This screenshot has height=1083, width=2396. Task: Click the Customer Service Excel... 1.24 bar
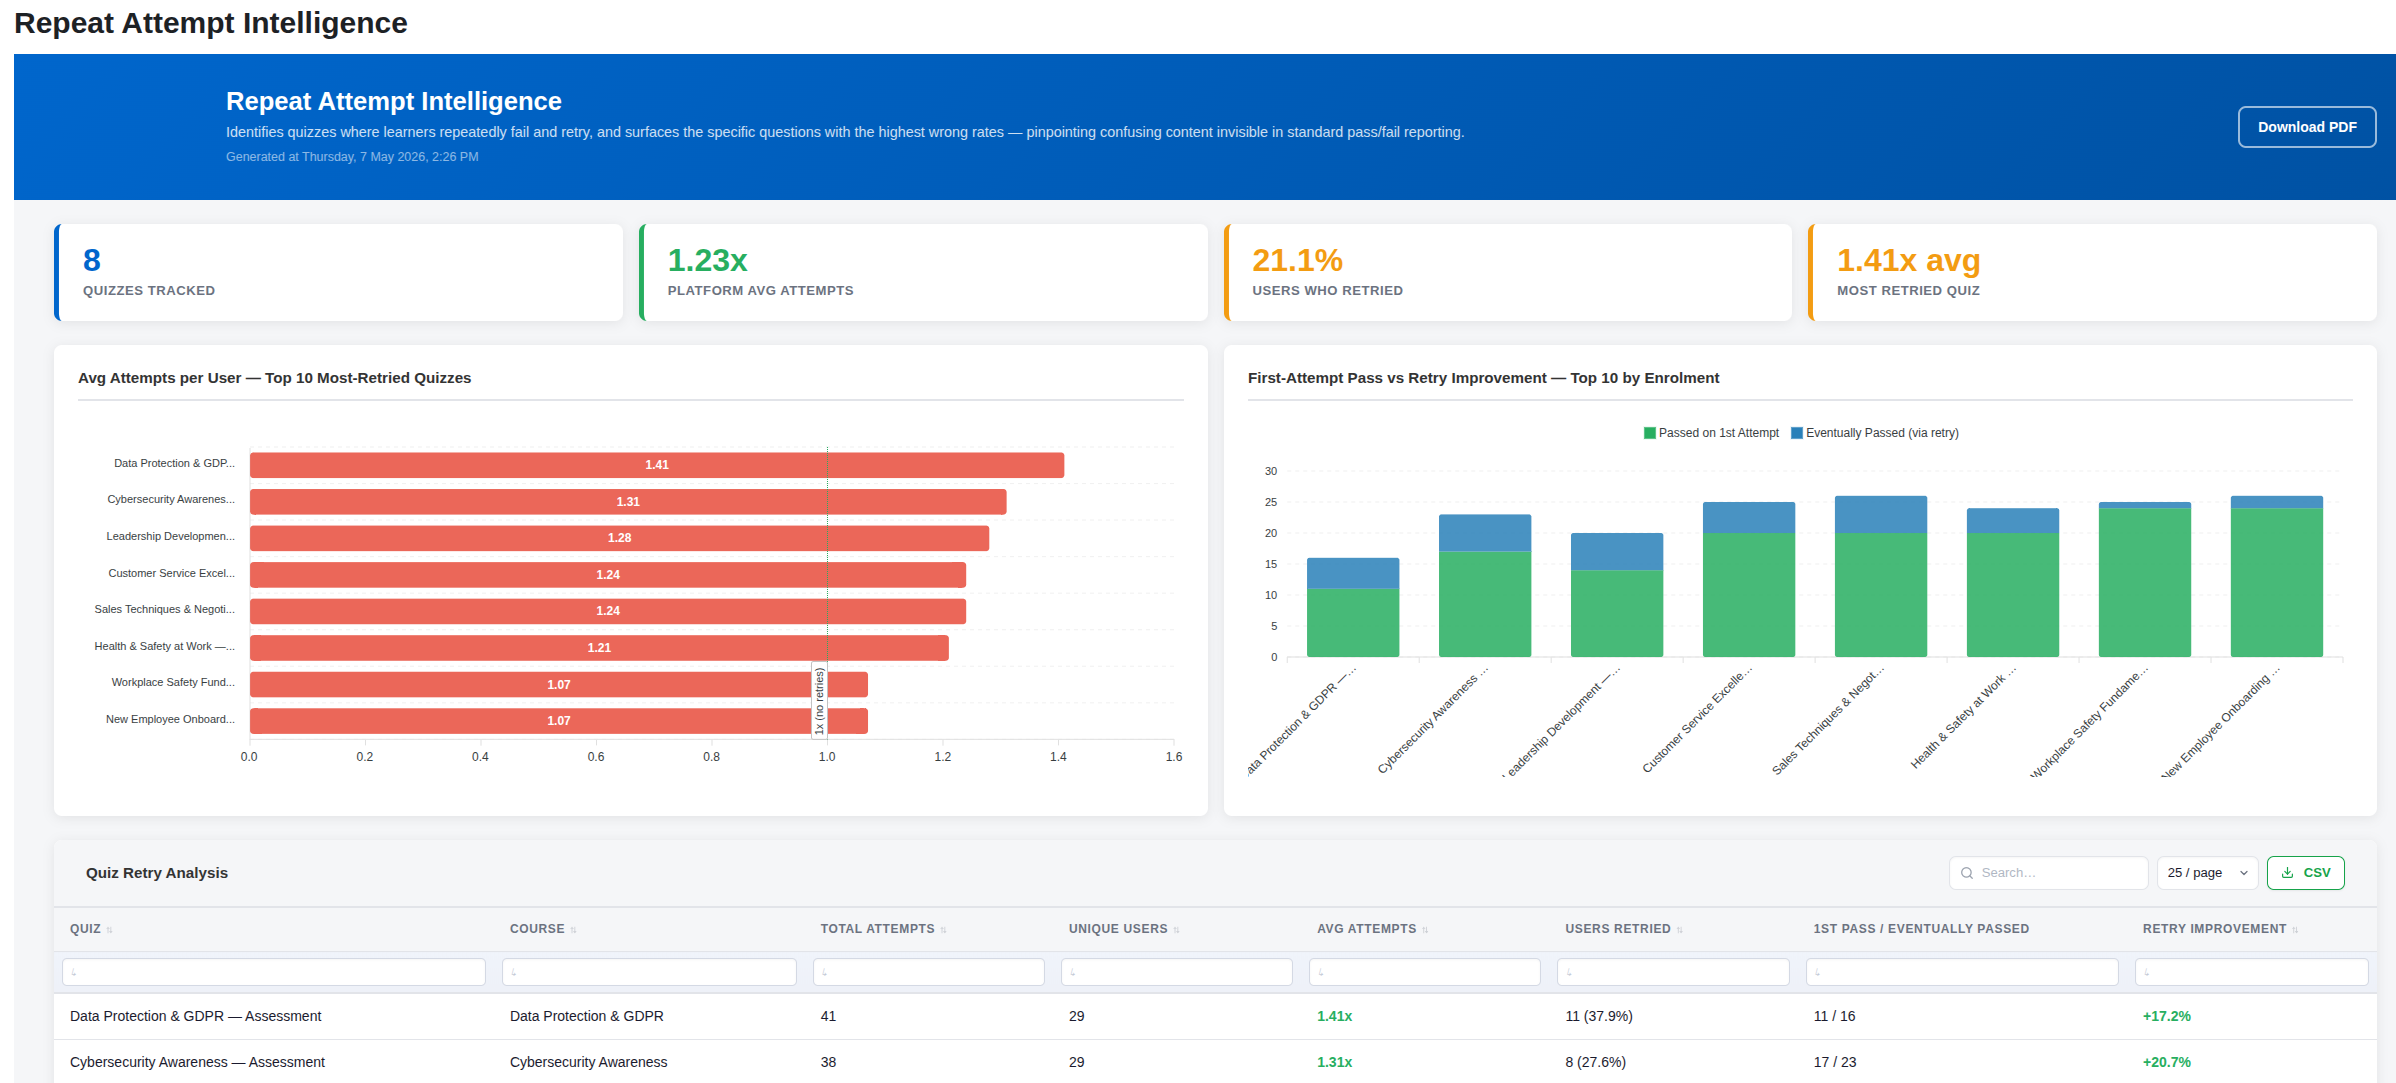click(608, 575)
